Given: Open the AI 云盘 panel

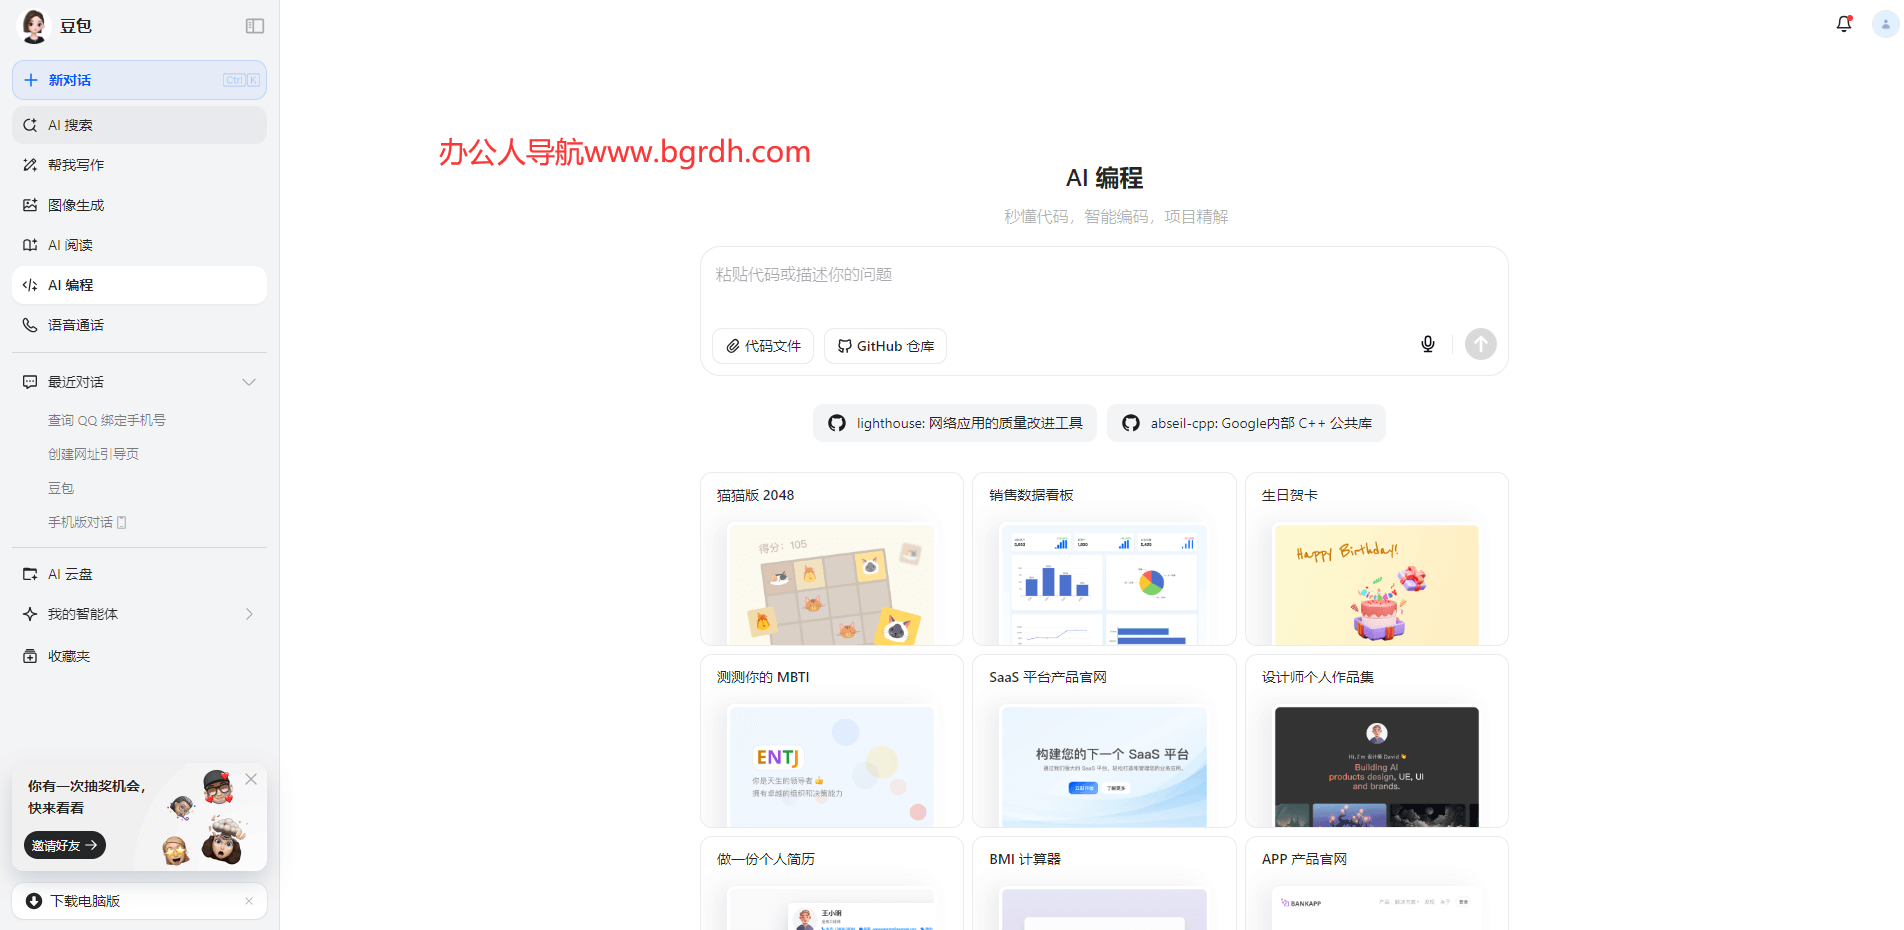Looking at the screenshot, I should 70,573.
